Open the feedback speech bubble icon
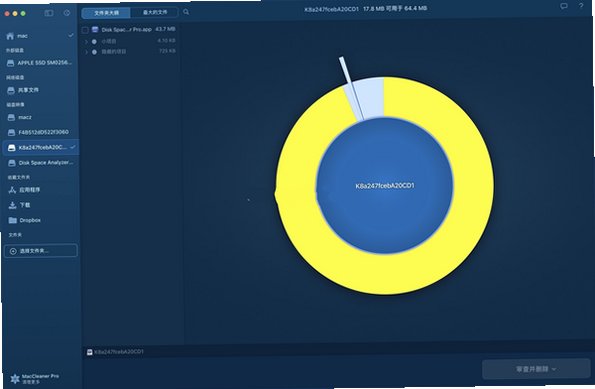The height and width of the screenshot is (389, 595). click(x=564, y=6)
